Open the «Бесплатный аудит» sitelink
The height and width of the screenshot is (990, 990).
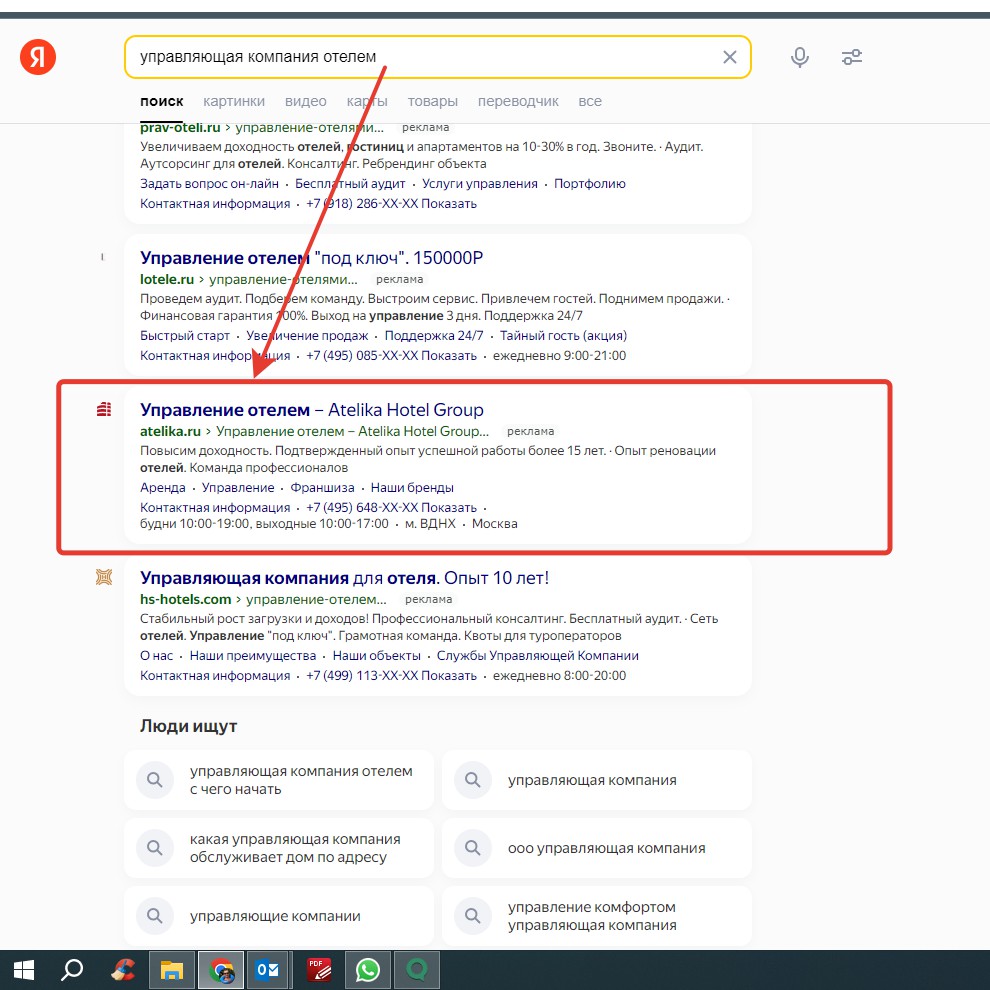tap(350, 184)
